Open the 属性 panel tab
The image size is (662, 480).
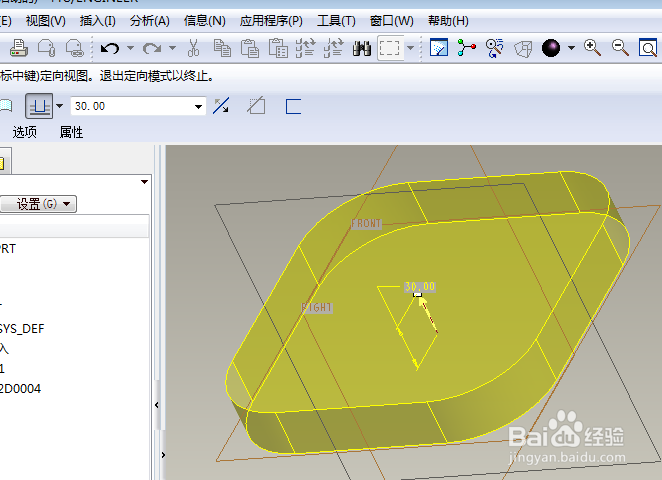[71, 133]
